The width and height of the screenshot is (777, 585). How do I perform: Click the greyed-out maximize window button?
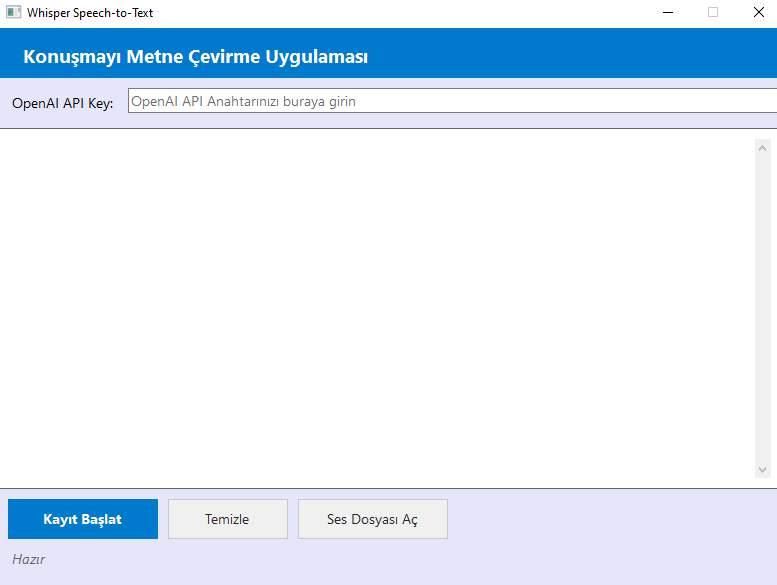click(x=713, y=13)
